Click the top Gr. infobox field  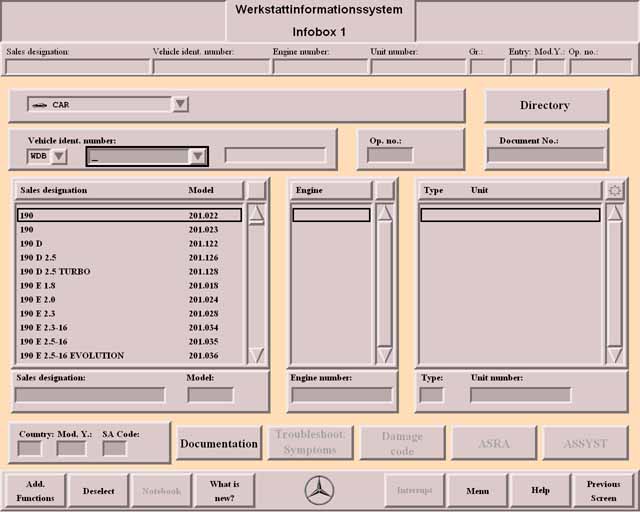(x=487, y=67)
